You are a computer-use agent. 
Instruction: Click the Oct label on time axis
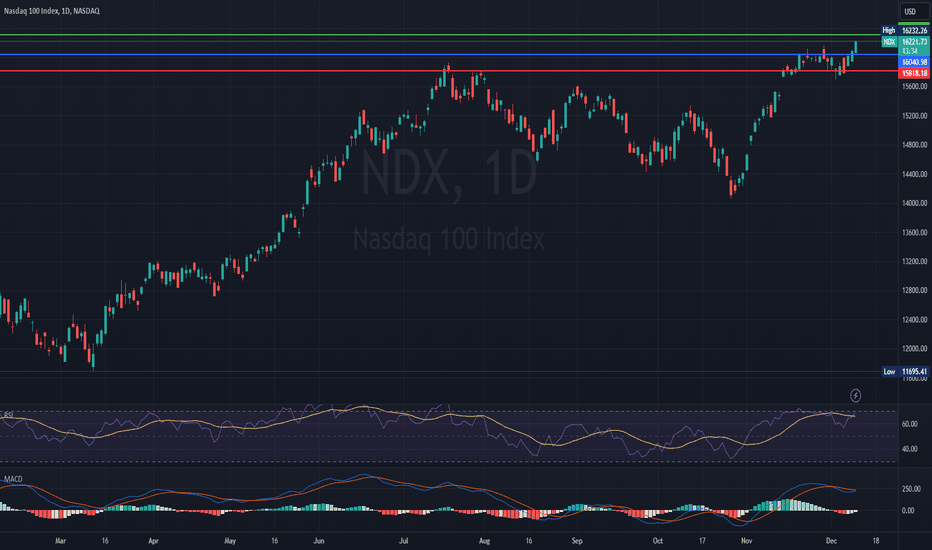[657, 541]
